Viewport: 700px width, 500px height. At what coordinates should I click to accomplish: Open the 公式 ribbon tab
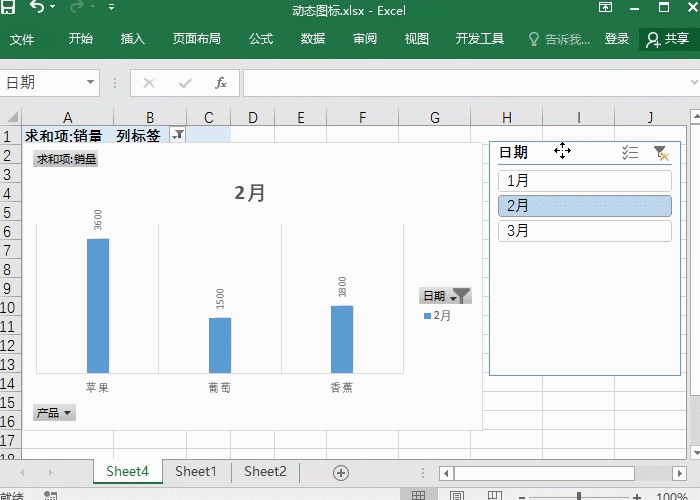[261, 39]
